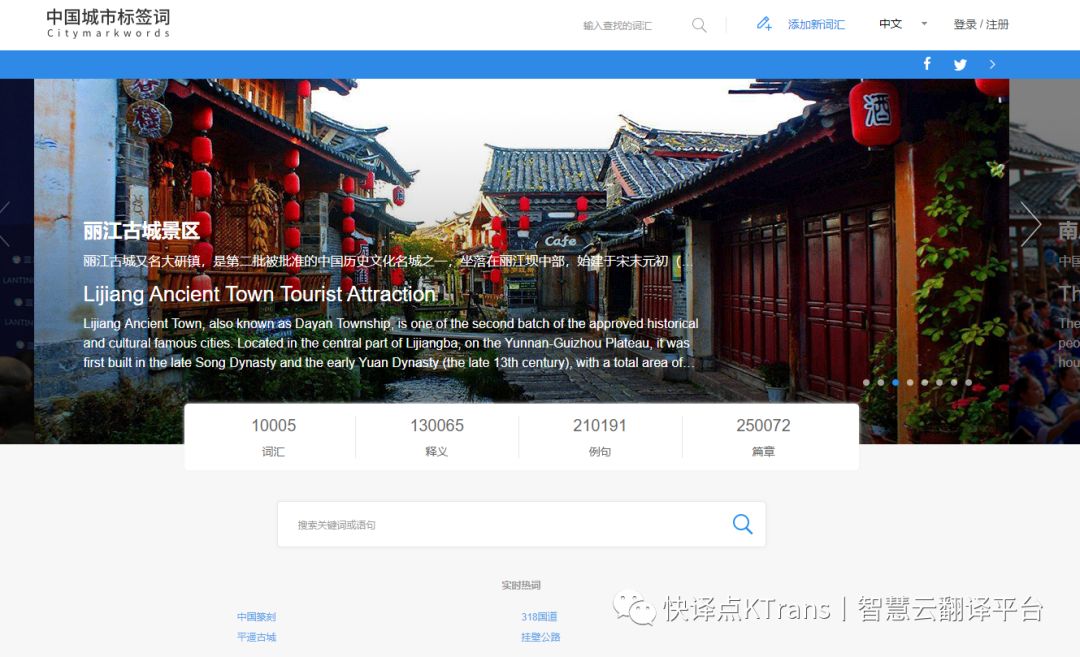Viewport: 1080px width, 657px height.
Task: Open the 平遥古城 hot word link
Action: click(x=256, y=637)
